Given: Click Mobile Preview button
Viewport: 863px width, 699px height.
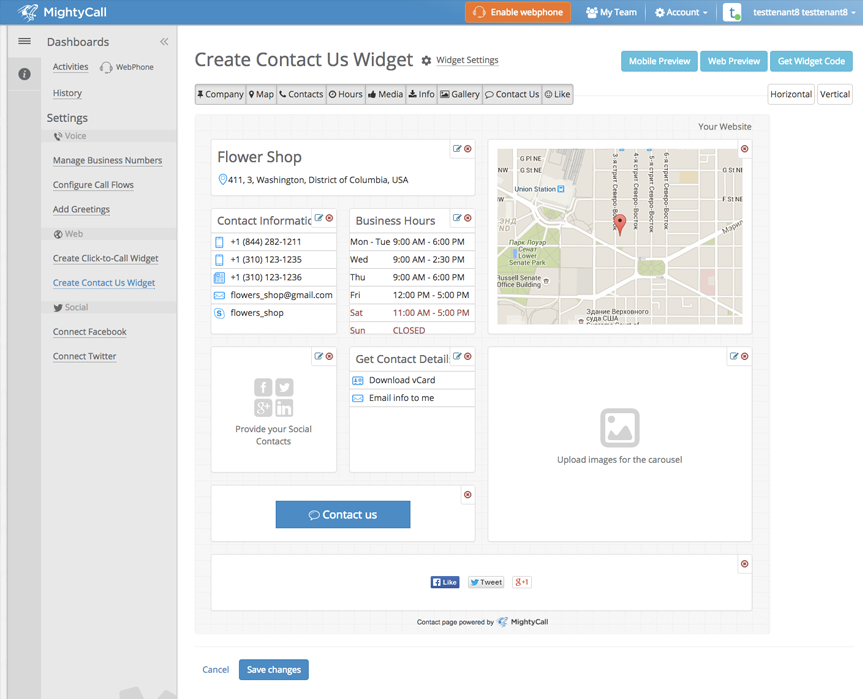Looking at the screenshot, I should [659, 61].
